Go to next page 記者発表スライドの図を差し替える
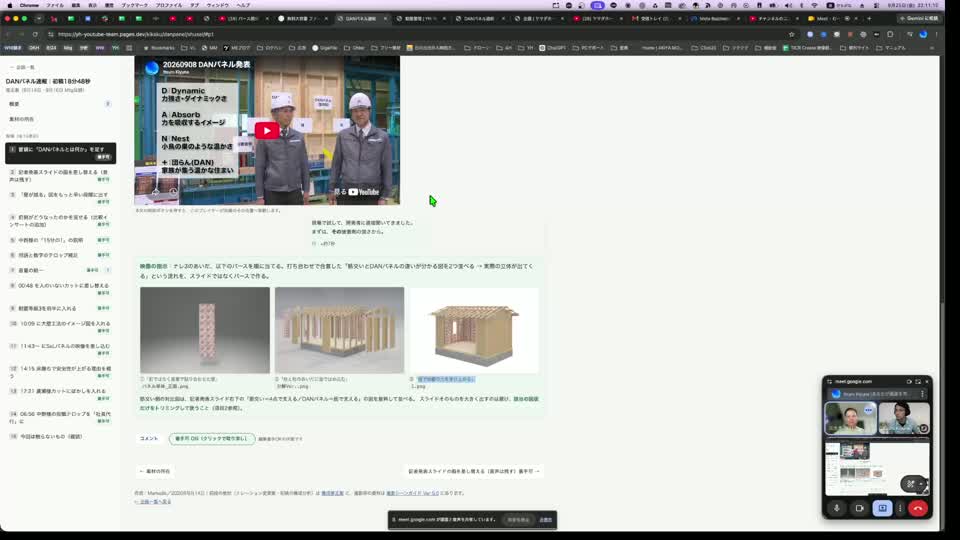The width and height of the screenshot is (960, 540). (474, 471)
